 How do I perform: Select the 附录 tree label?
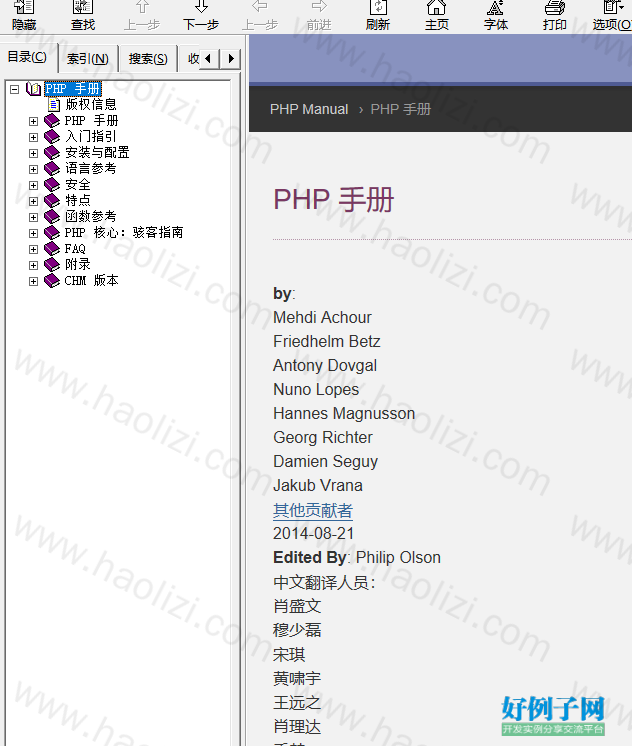point(78,265)
